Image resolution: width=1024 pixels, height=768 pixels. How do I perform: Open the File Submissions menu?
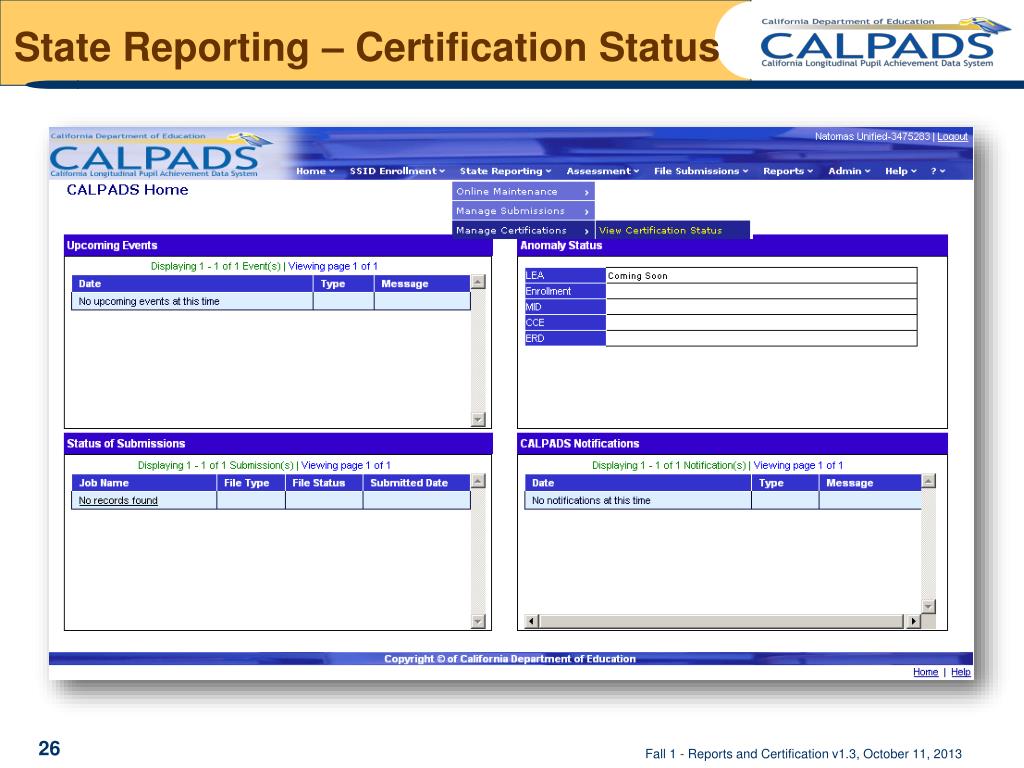(701, 171)
